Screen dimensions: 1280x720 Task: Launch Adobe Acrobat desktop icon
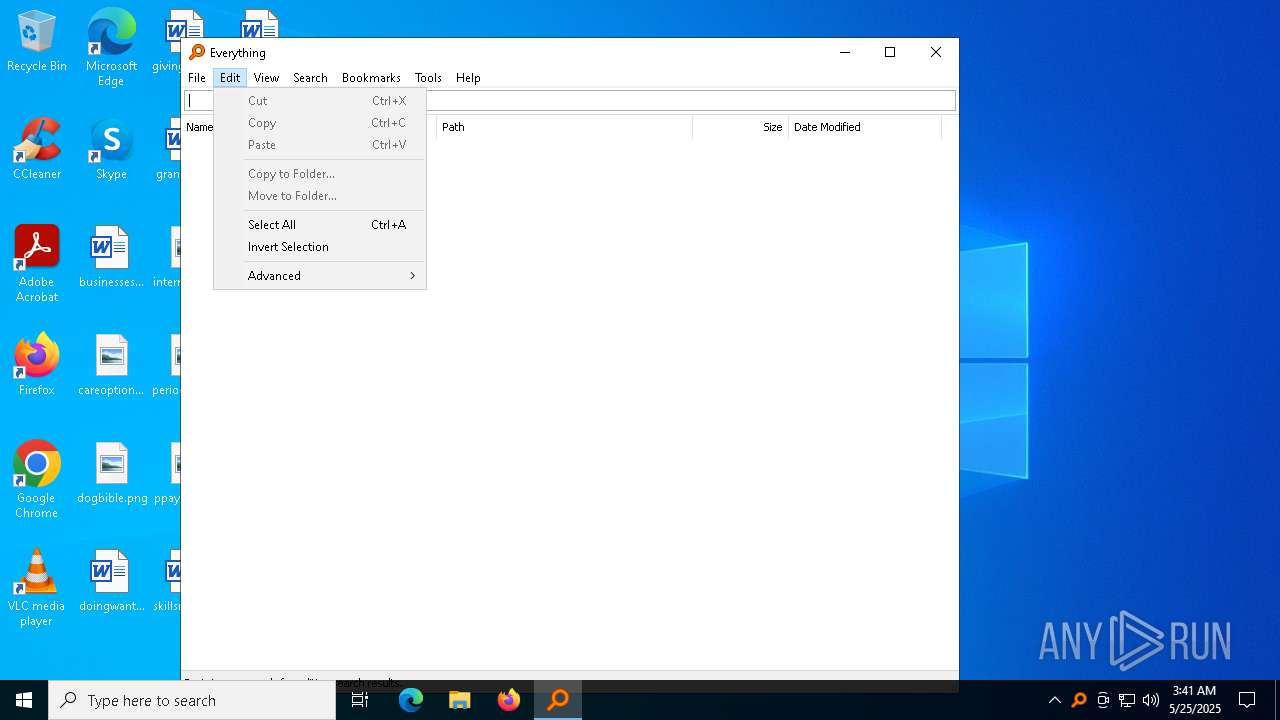click(37, 264)
